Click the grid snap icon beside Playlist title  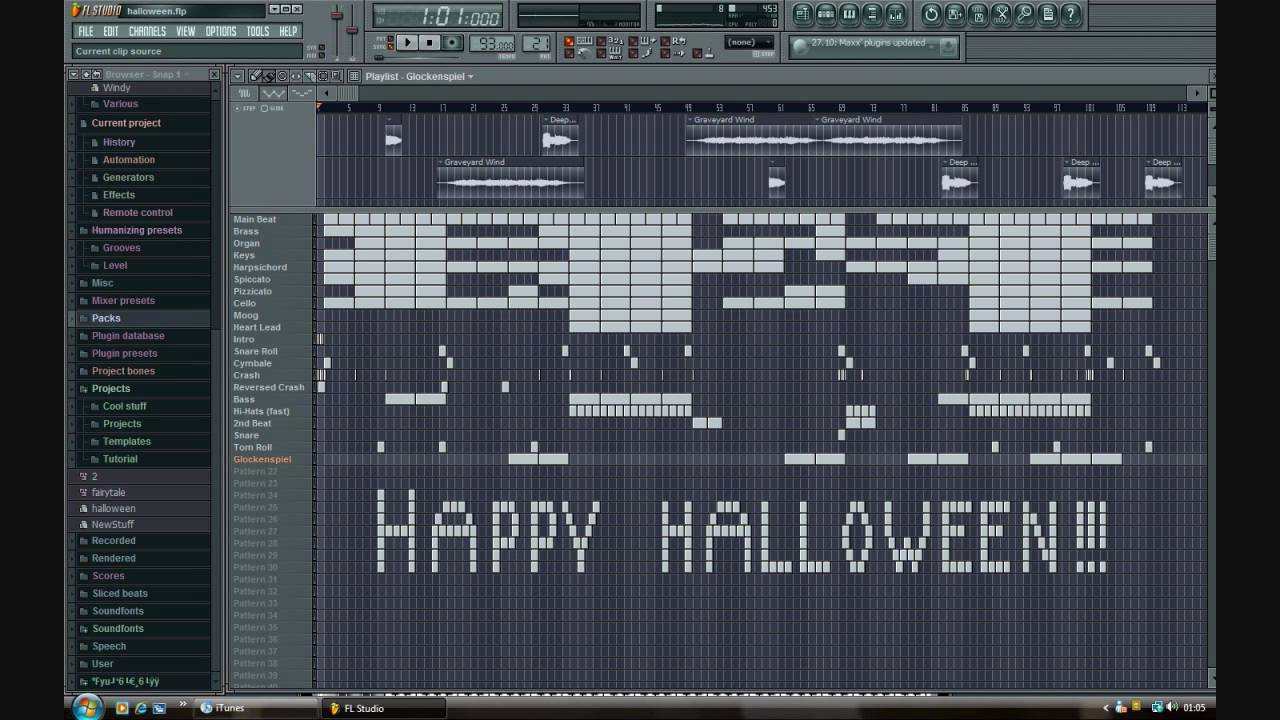[354, 76]
